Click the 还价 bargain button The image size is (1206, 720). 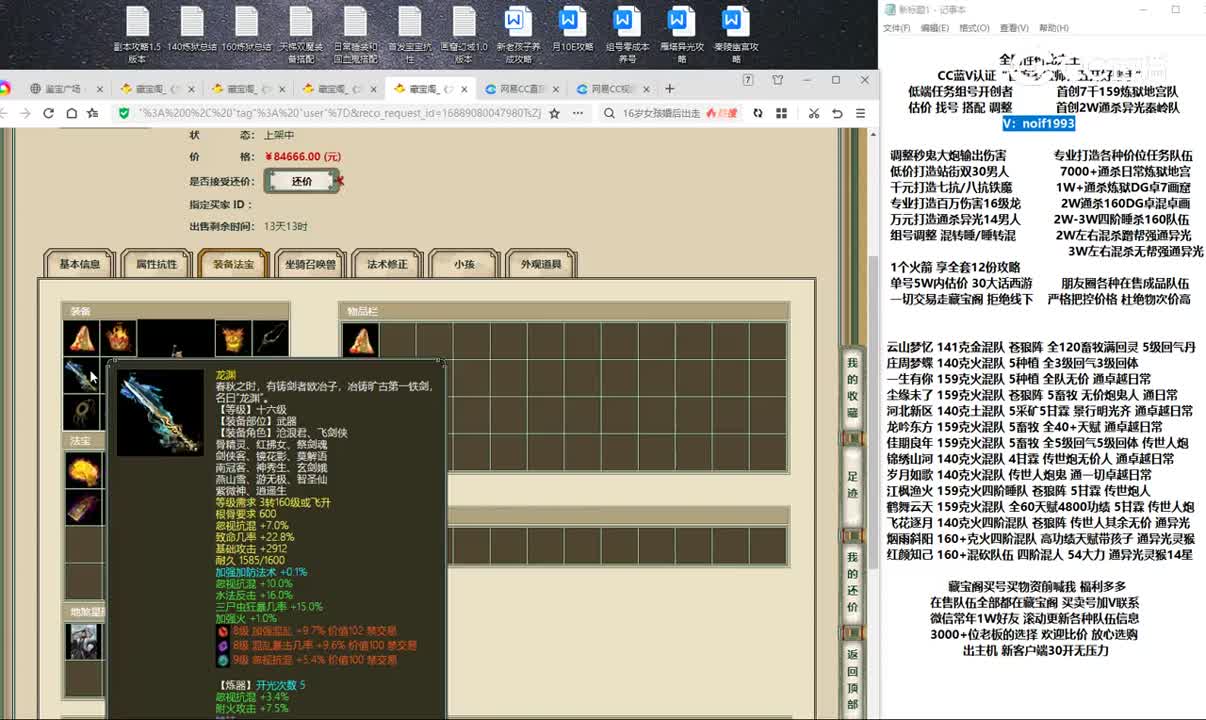[x=302, y=181]
